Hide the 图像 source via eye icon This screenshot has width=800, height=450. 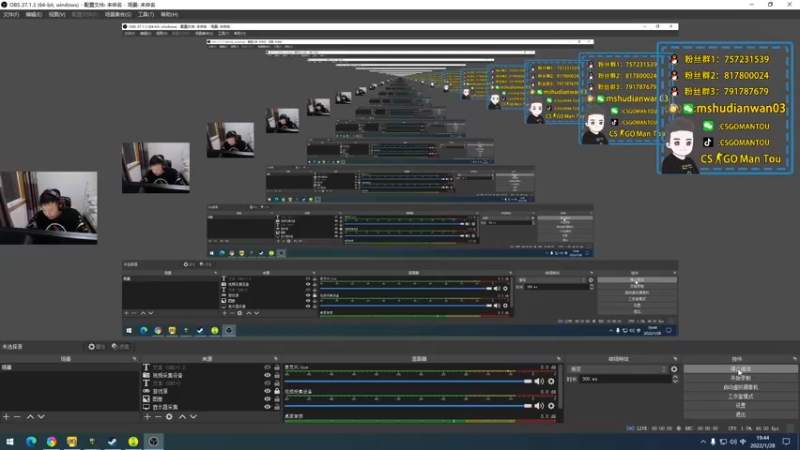[x=267, y=399]
